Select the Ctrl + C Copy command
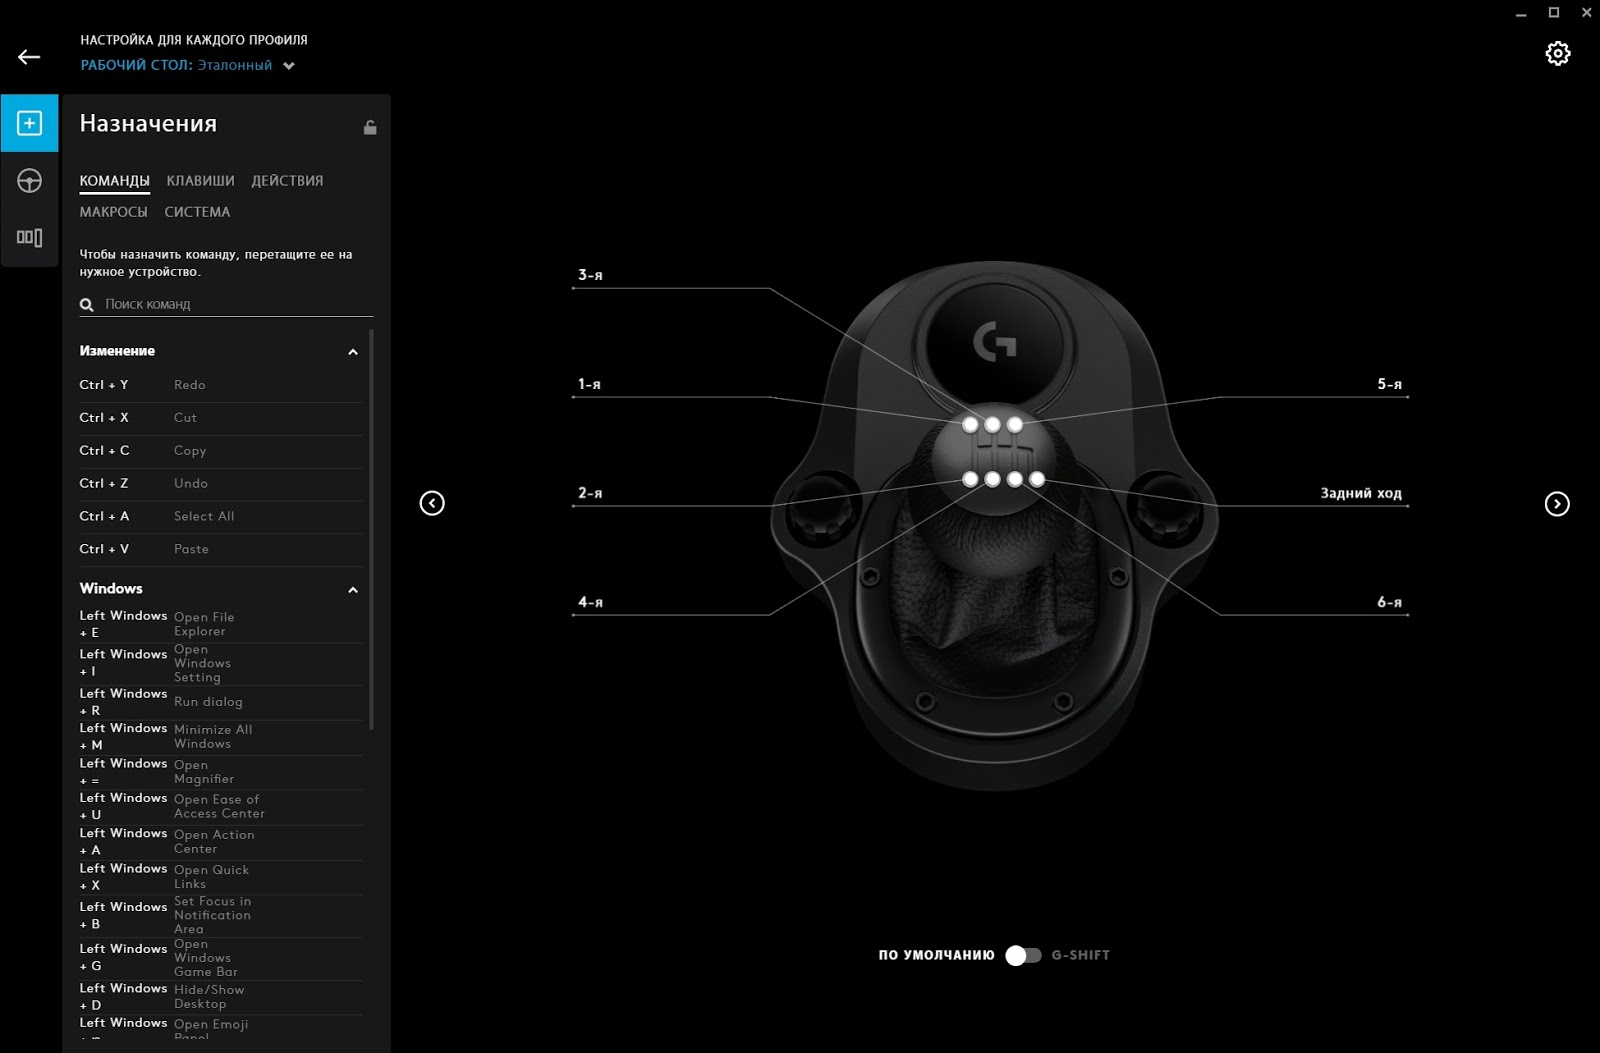 click(221, 451)
